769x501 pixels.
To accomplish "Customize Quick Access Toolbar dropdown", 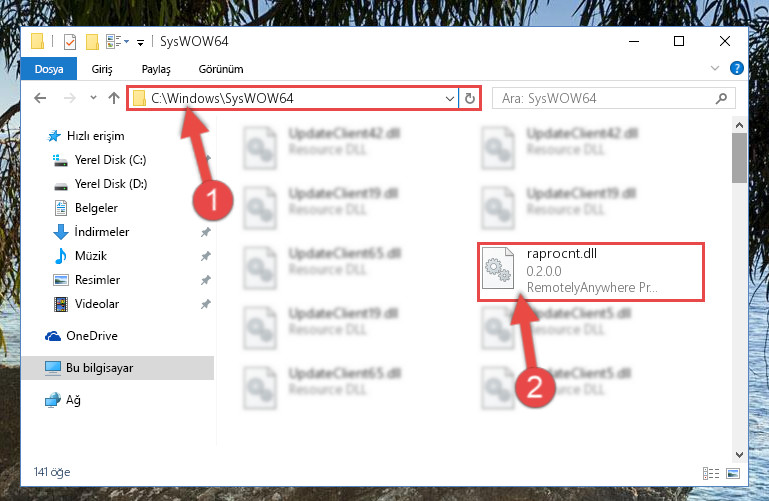I will [140, 43].
